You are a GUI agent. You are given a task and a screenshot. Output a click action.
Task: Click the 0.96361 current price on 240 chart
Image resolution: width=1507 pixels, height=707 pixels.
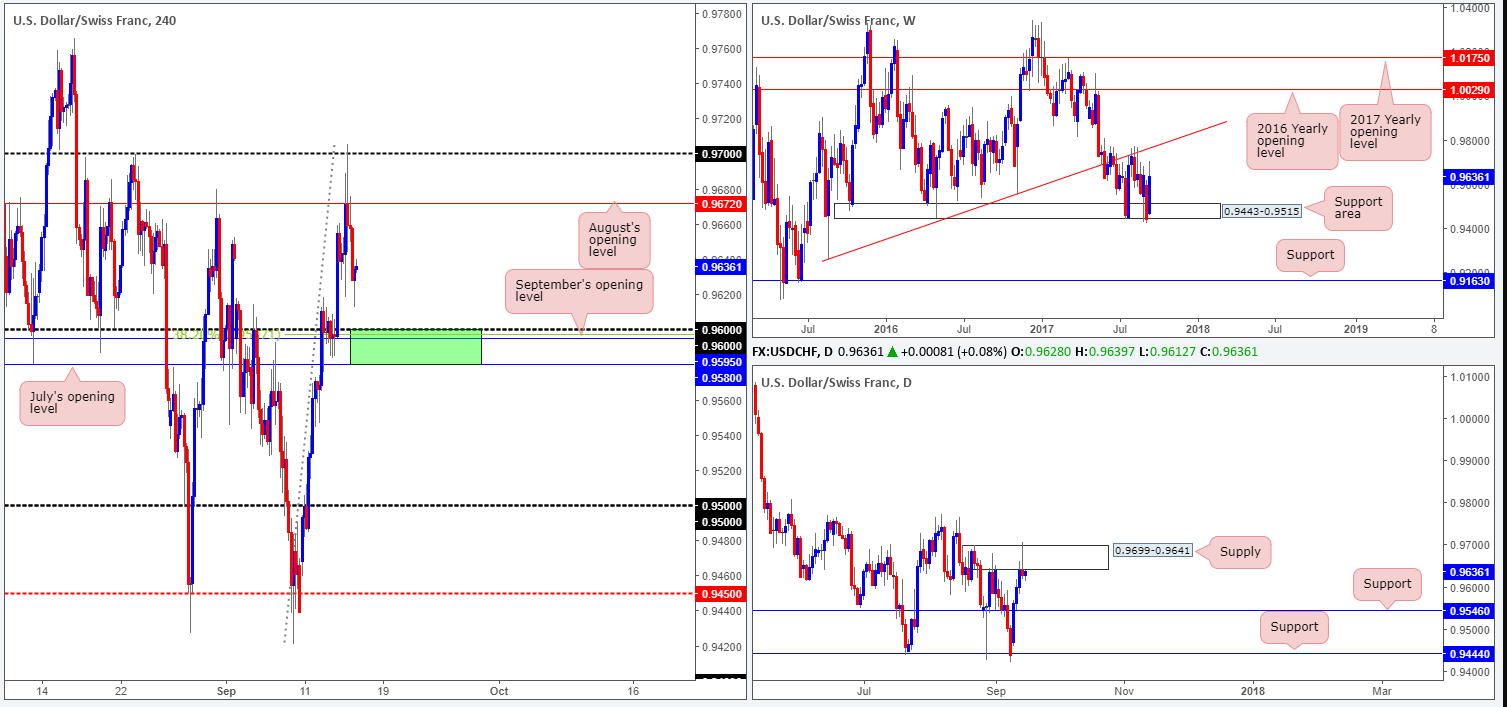pyautogui.click(x=720, y=267)
